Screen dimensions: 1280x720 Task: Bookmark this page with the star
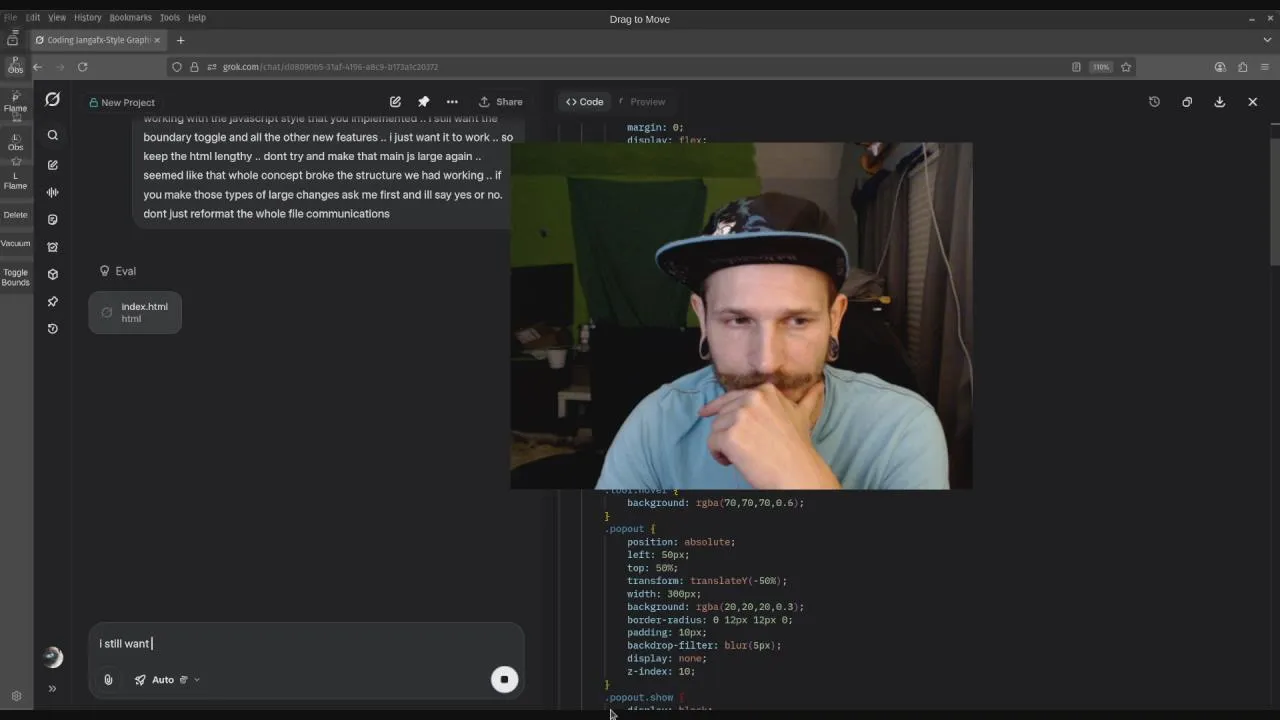pyautogui.click(x=1126, y=67)
